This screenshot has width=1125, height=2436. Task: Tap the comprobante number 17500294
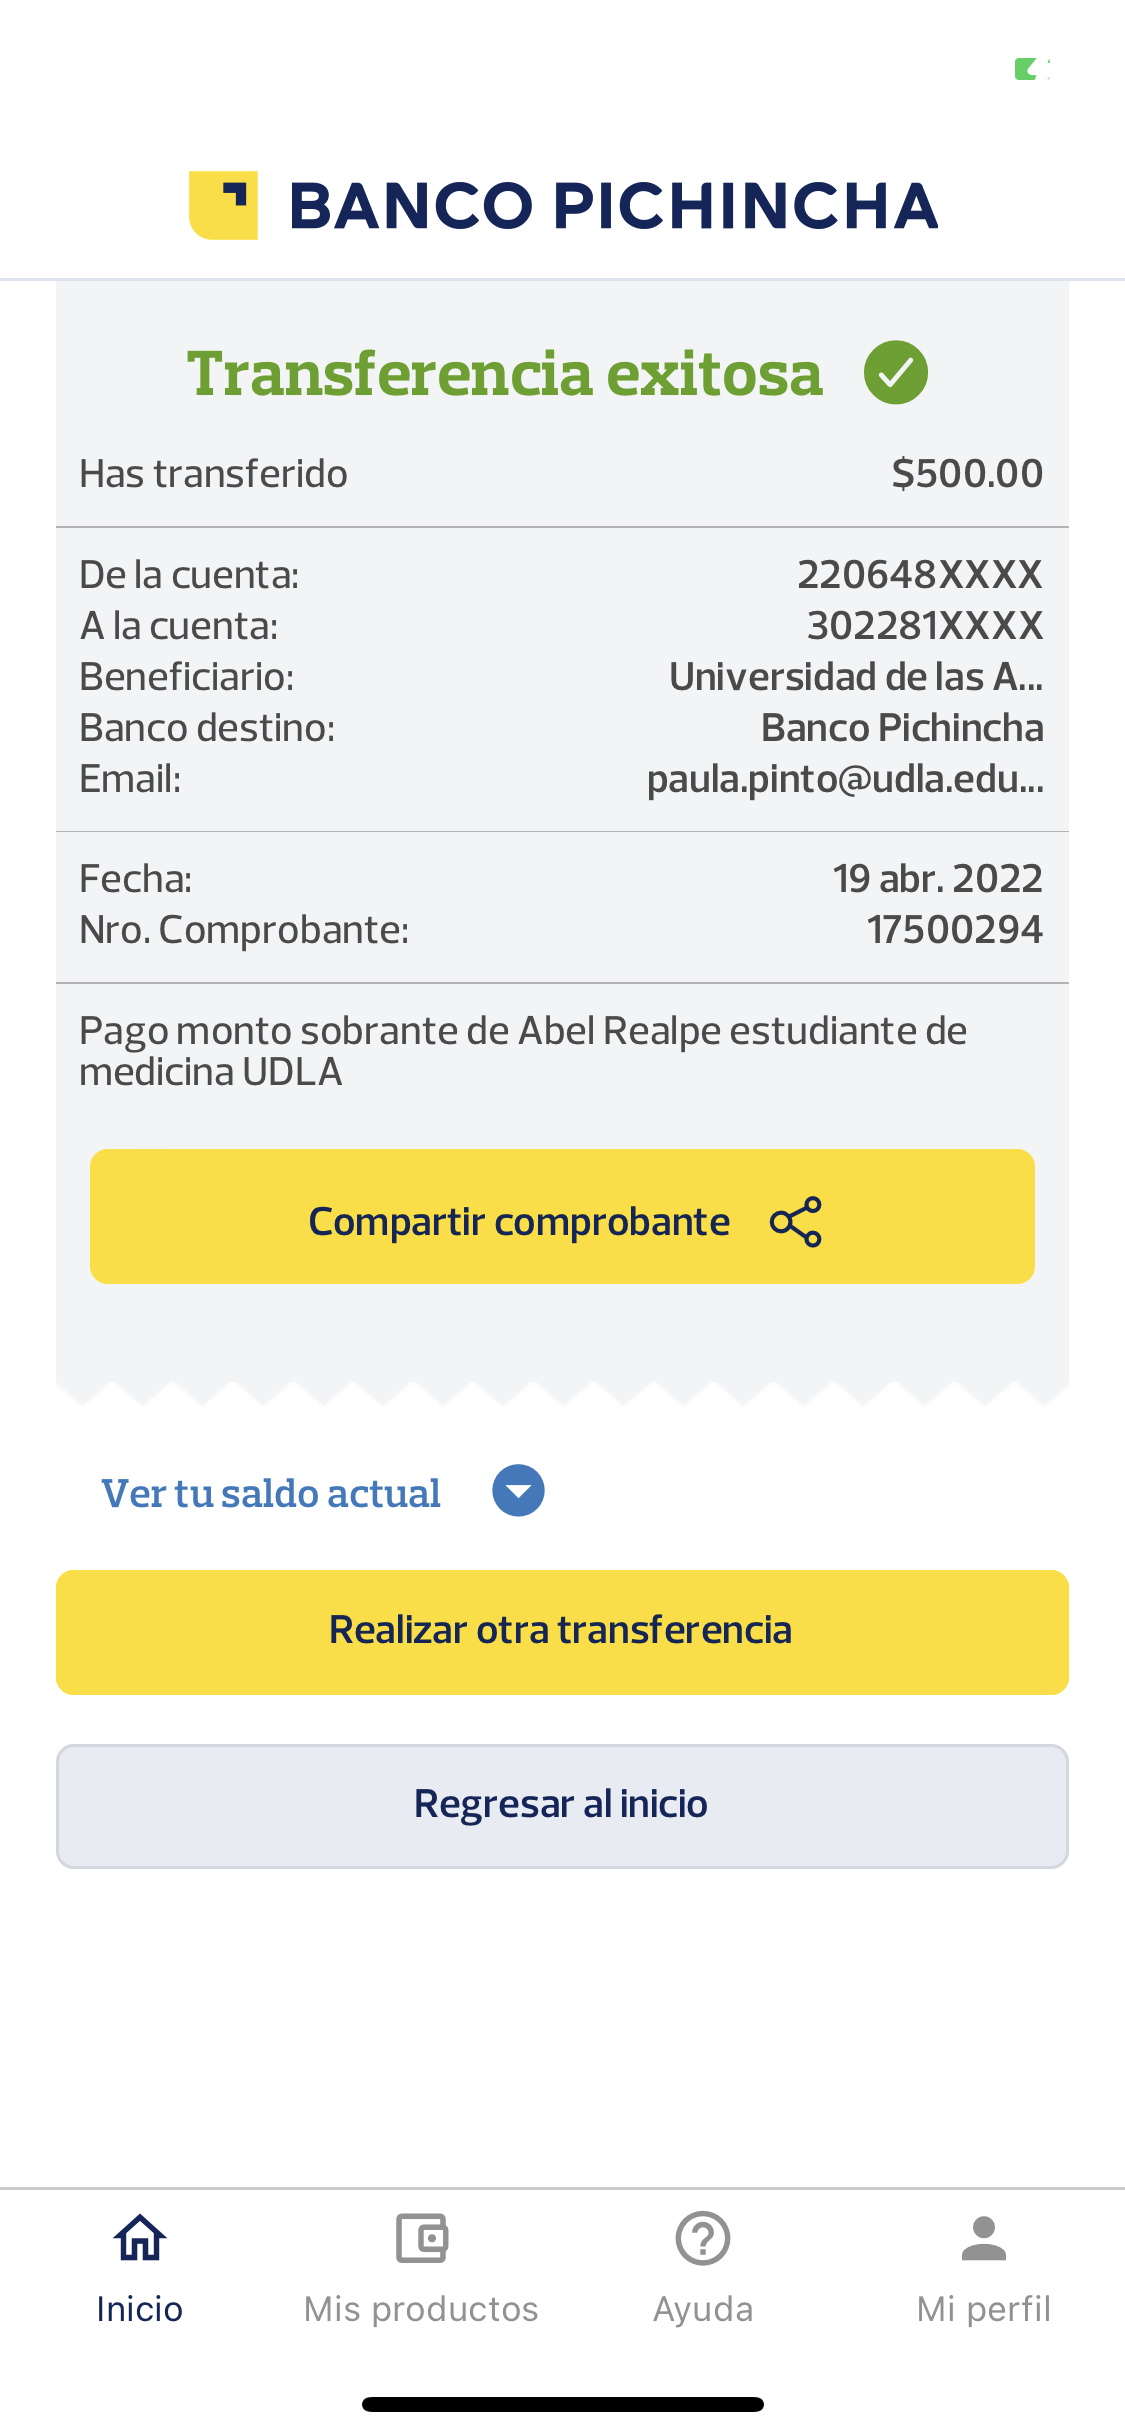point(954,930)
